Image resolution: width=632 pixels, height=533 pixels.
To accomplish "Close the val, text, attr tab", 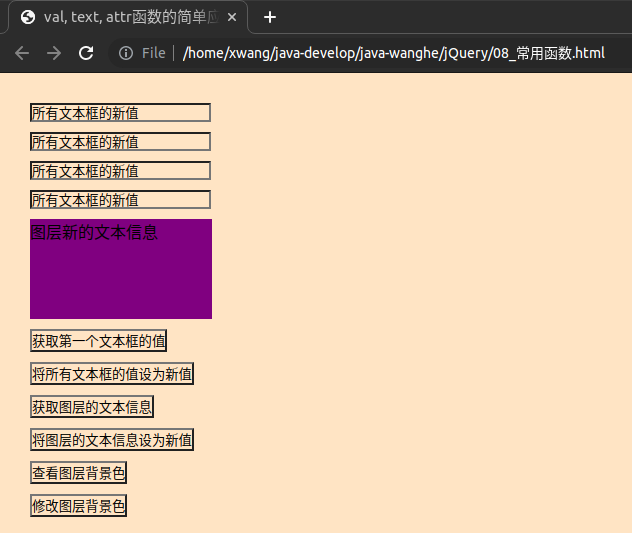I will tap(232, 17).
